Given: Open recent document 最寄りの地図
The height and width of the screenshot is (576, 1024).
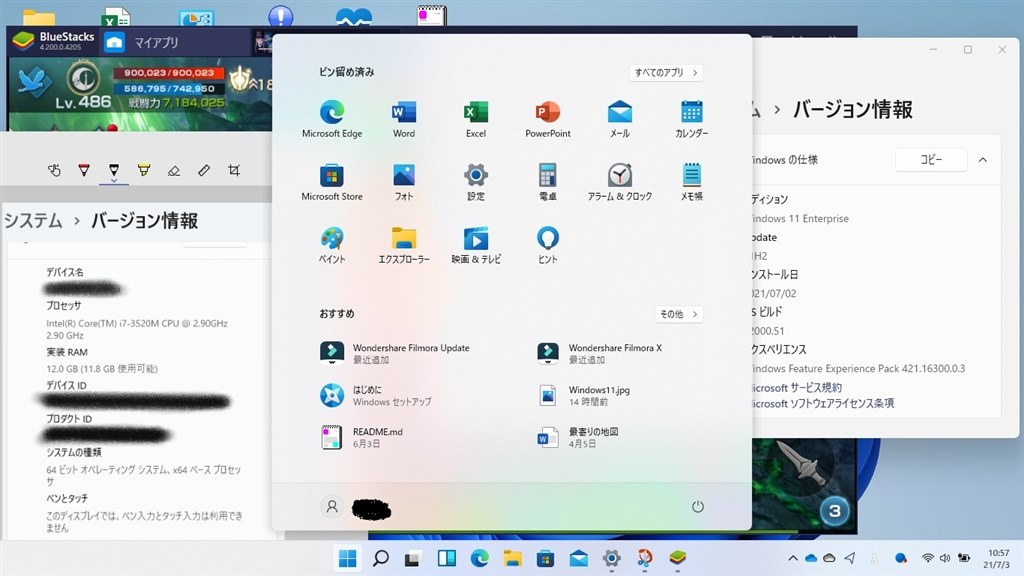Looking at the screenshot, I should pos(578,437).
